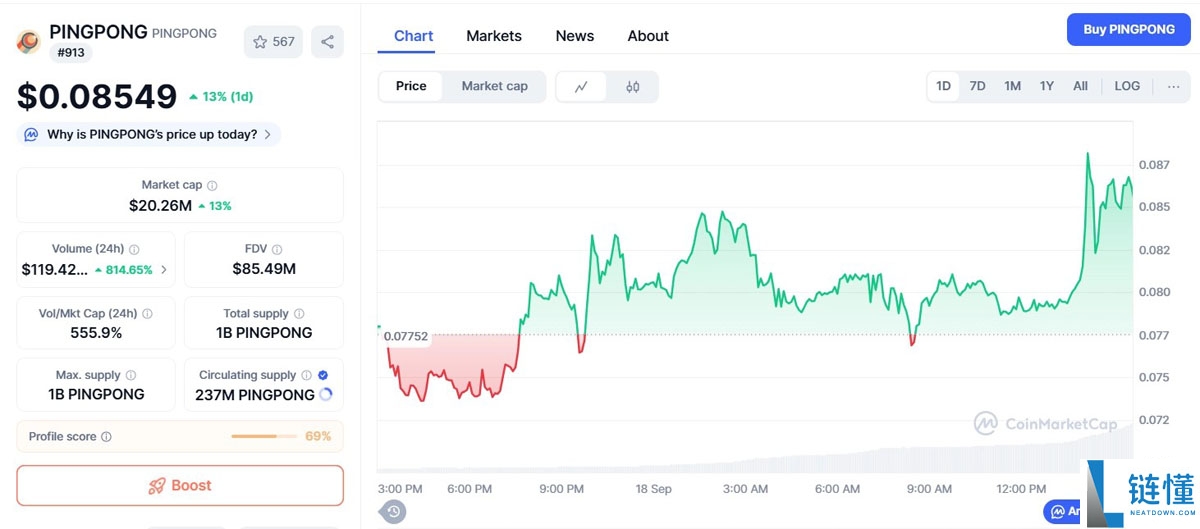Click the $20.26M market cap value
This screenshot has width=1200, height=529.
160,206
